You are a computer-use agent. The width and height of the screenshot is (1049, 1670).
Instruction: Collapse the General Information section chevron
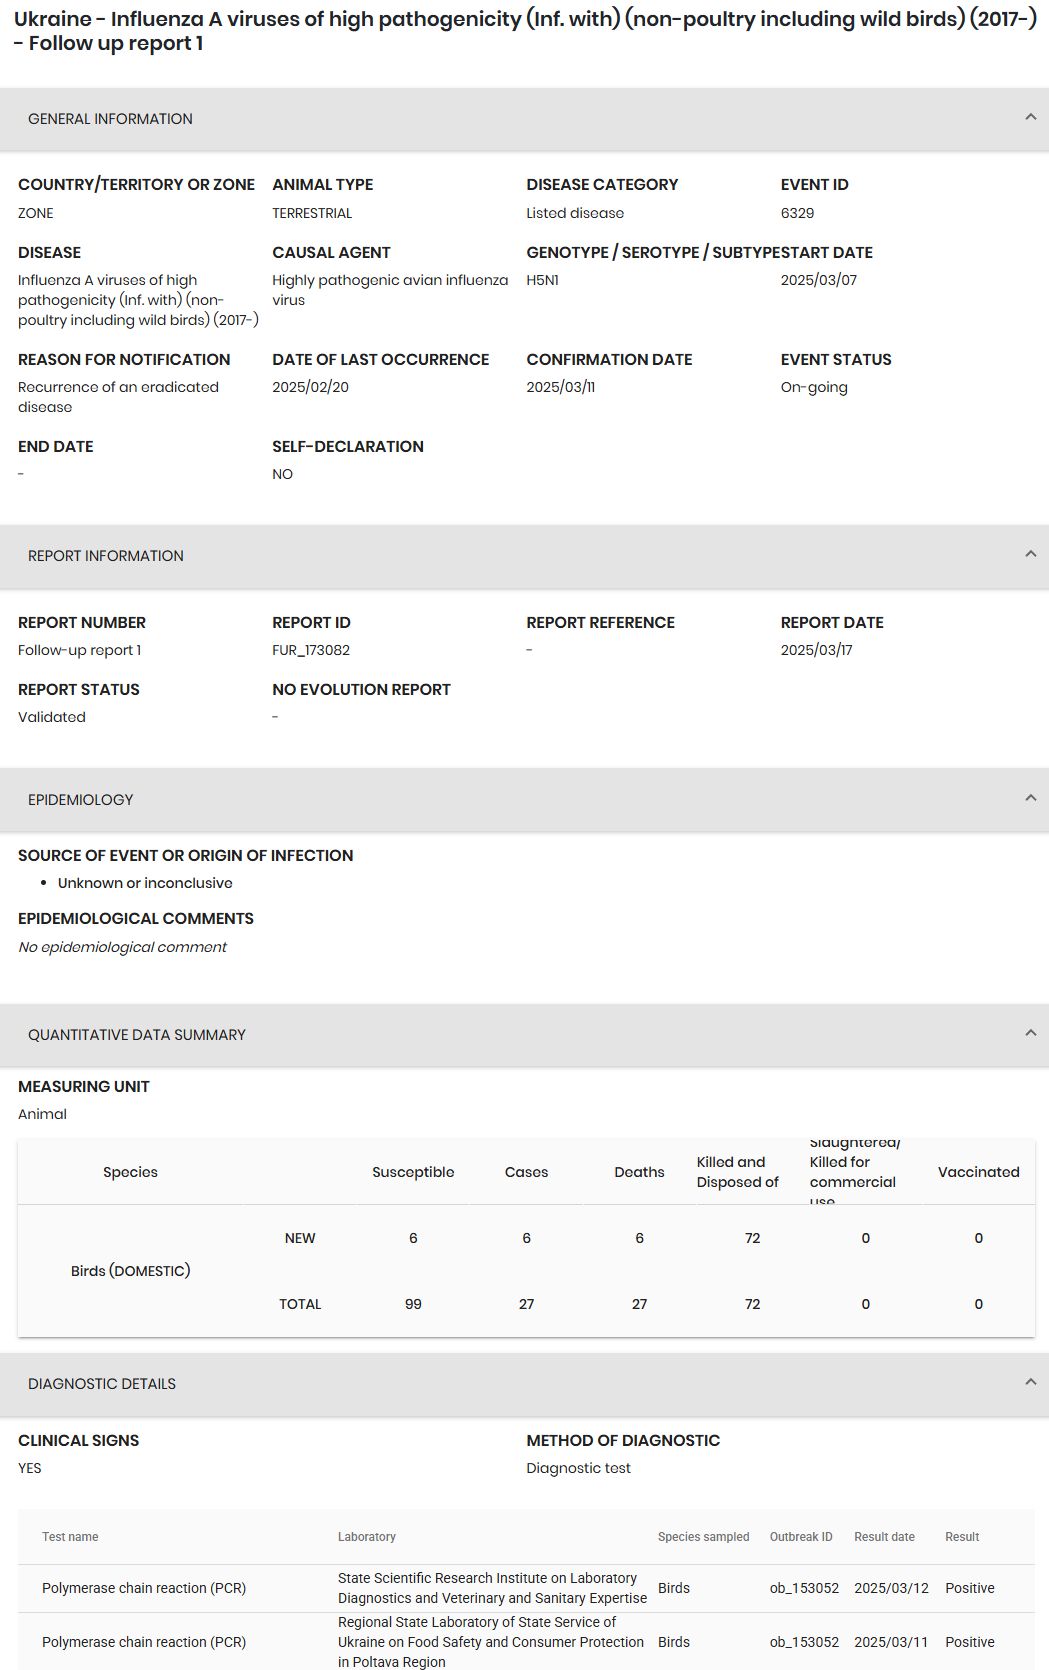click(1030, 118)
